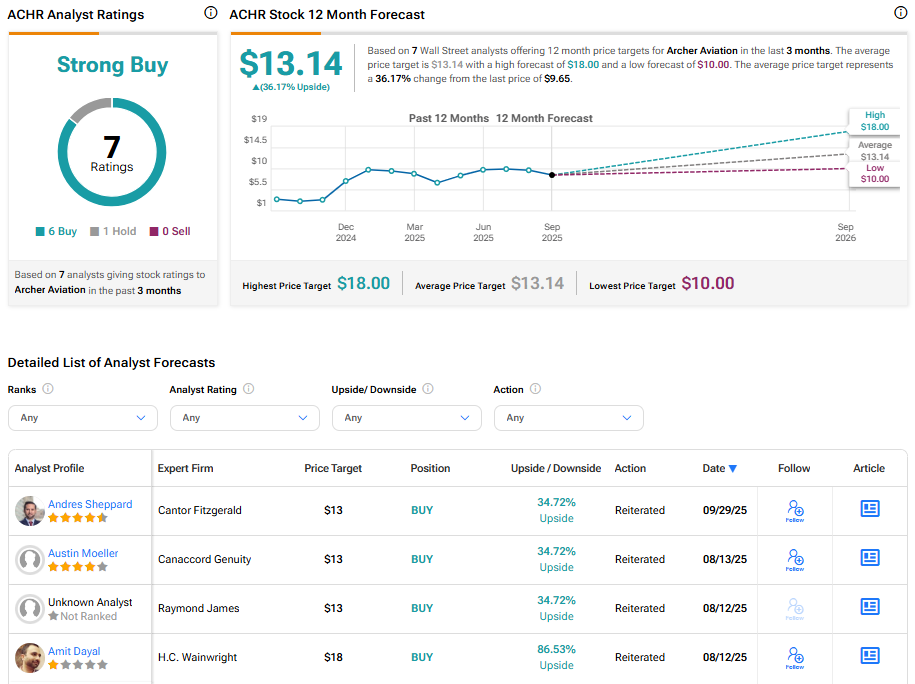Open Andres Sheppard analyst profile link
915x684 pixels.
tap(90, 504)
